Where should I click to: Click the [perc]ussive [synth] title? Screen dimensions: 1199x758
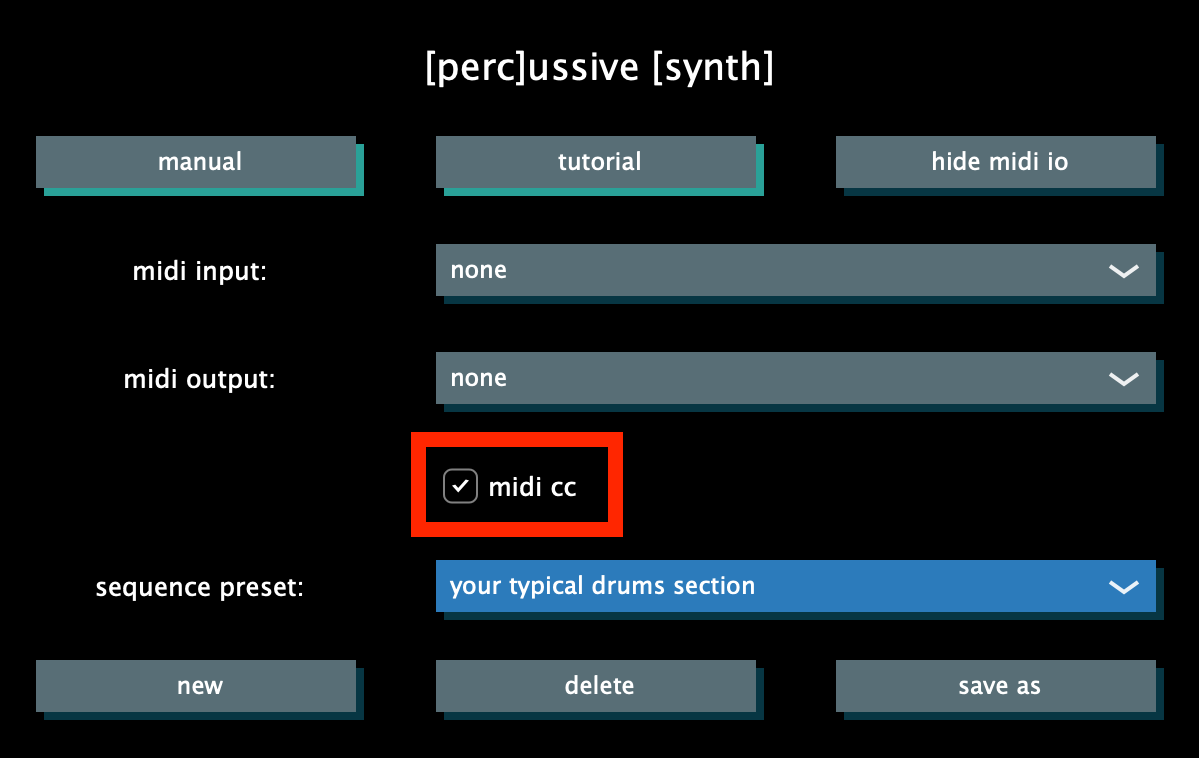[x=599, y=68]
